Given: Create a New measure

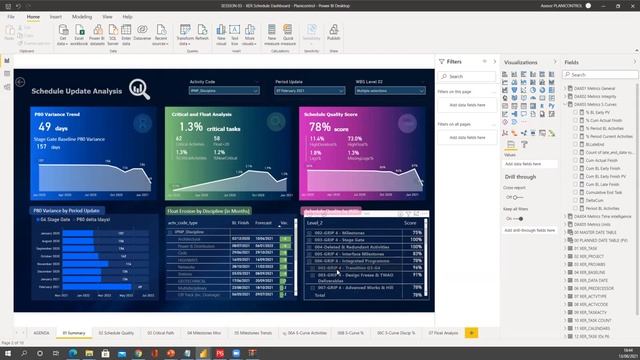Looking at the screenshot, I should 271,34.
